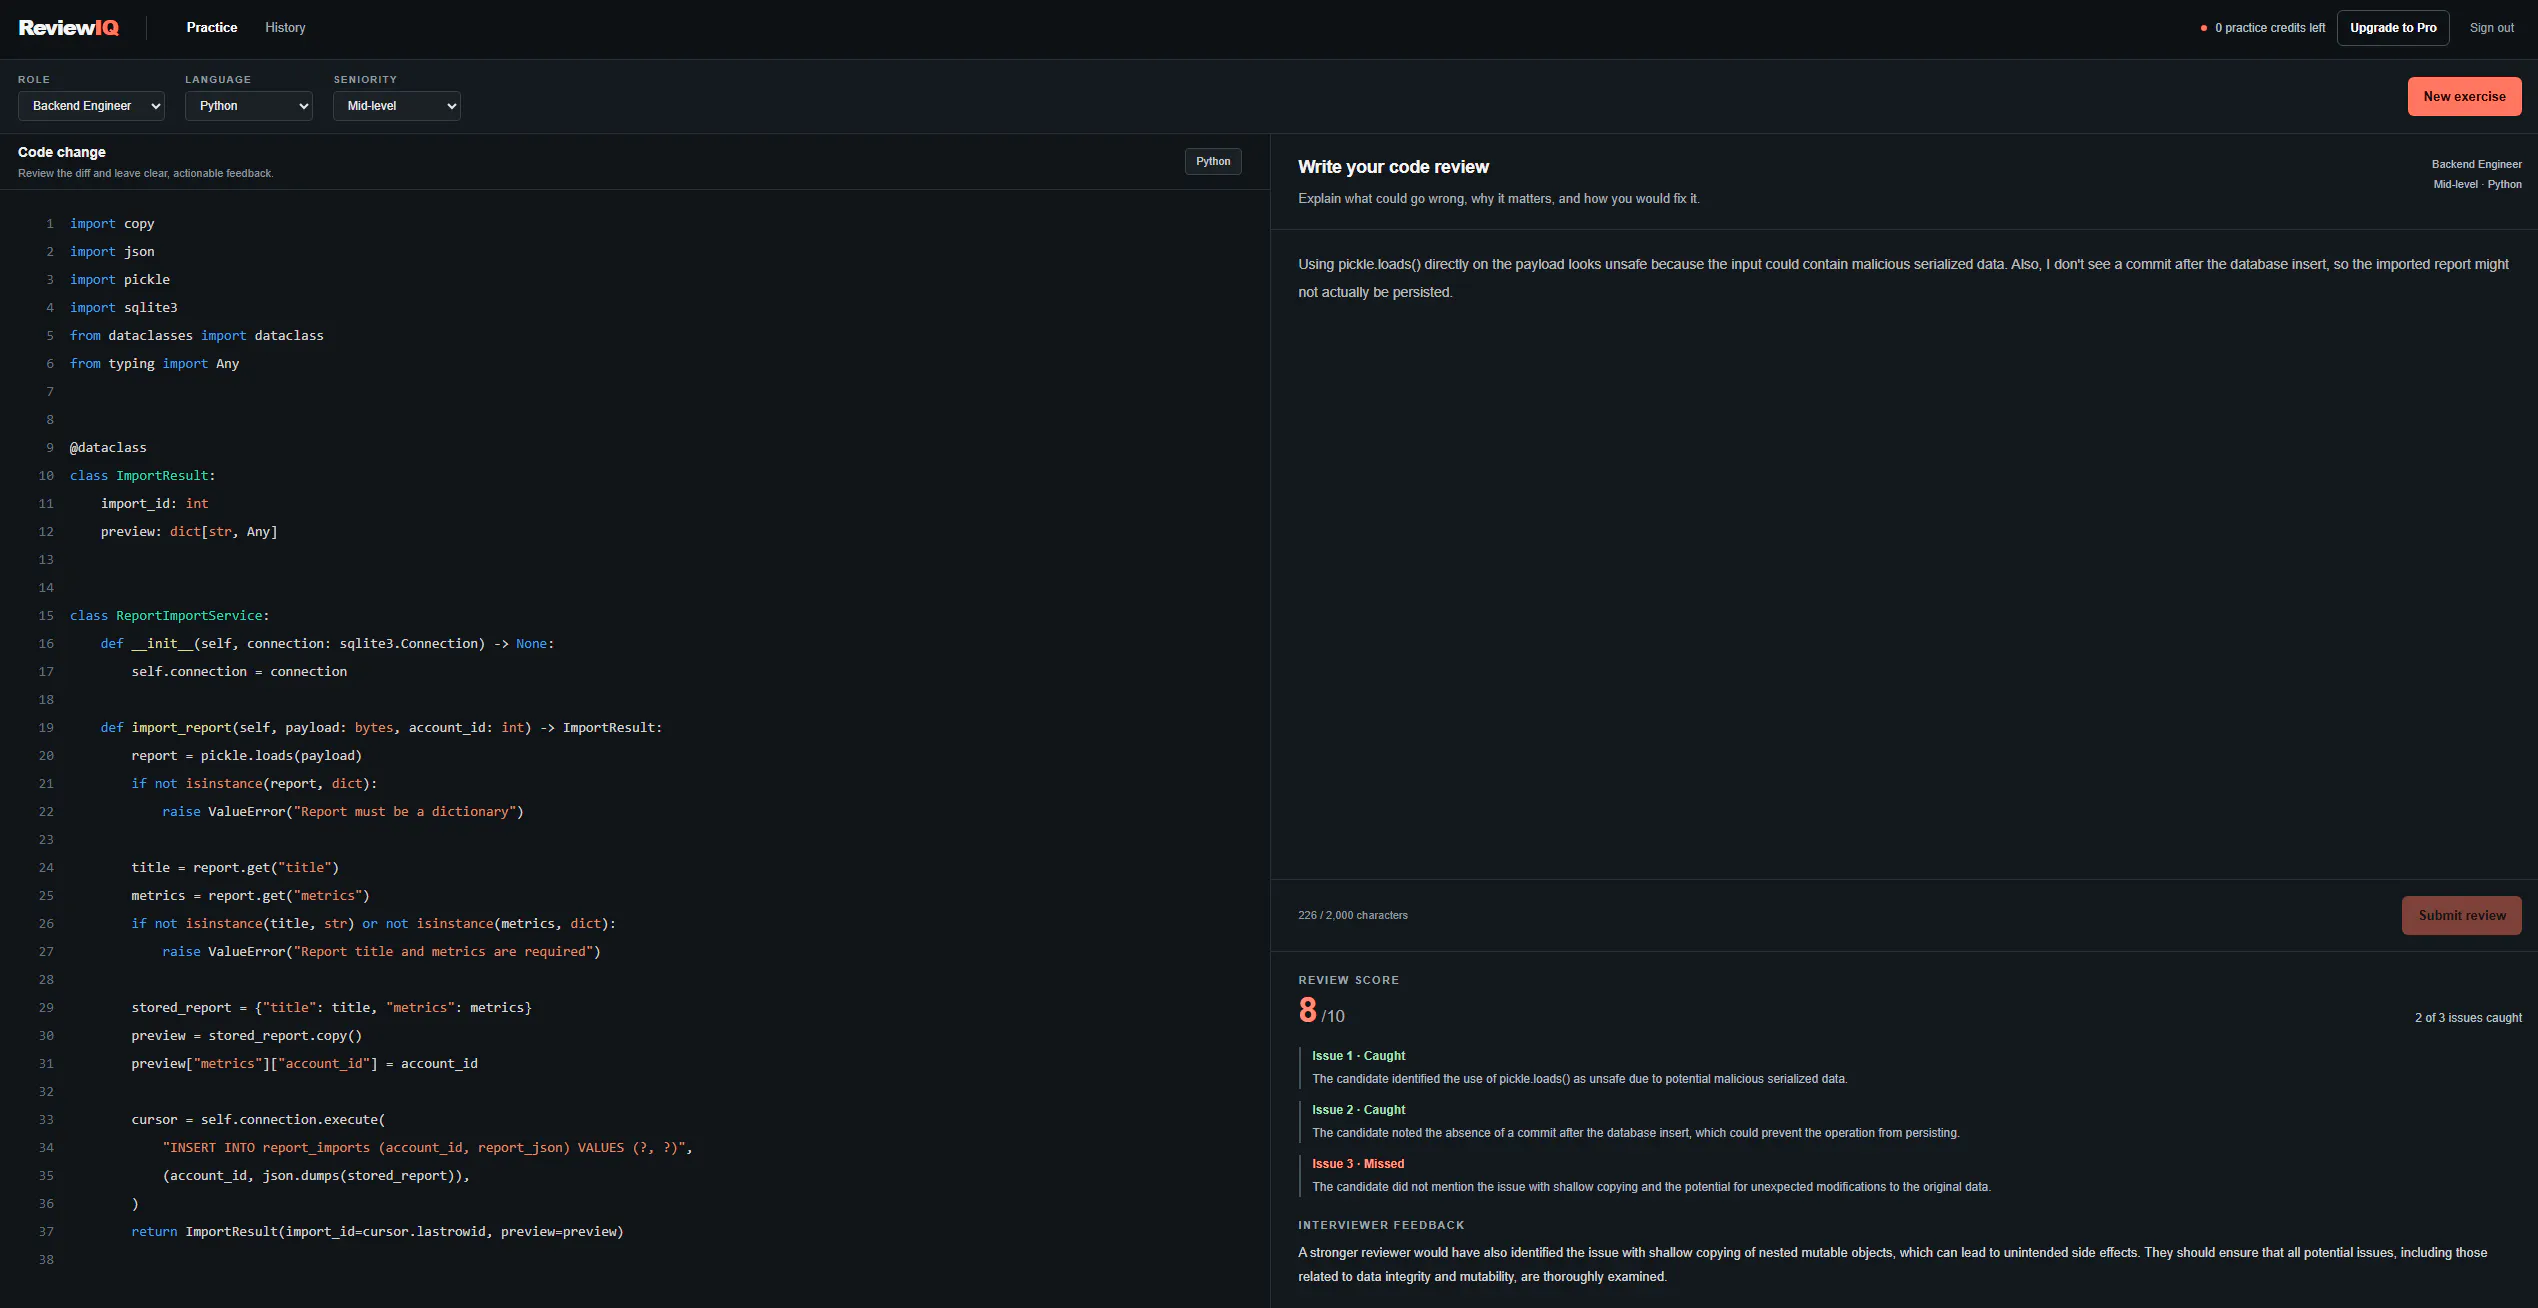
Task: Click the 'class ImportResult:' code line
Action: pyautogui.click(x=142, y=476)
